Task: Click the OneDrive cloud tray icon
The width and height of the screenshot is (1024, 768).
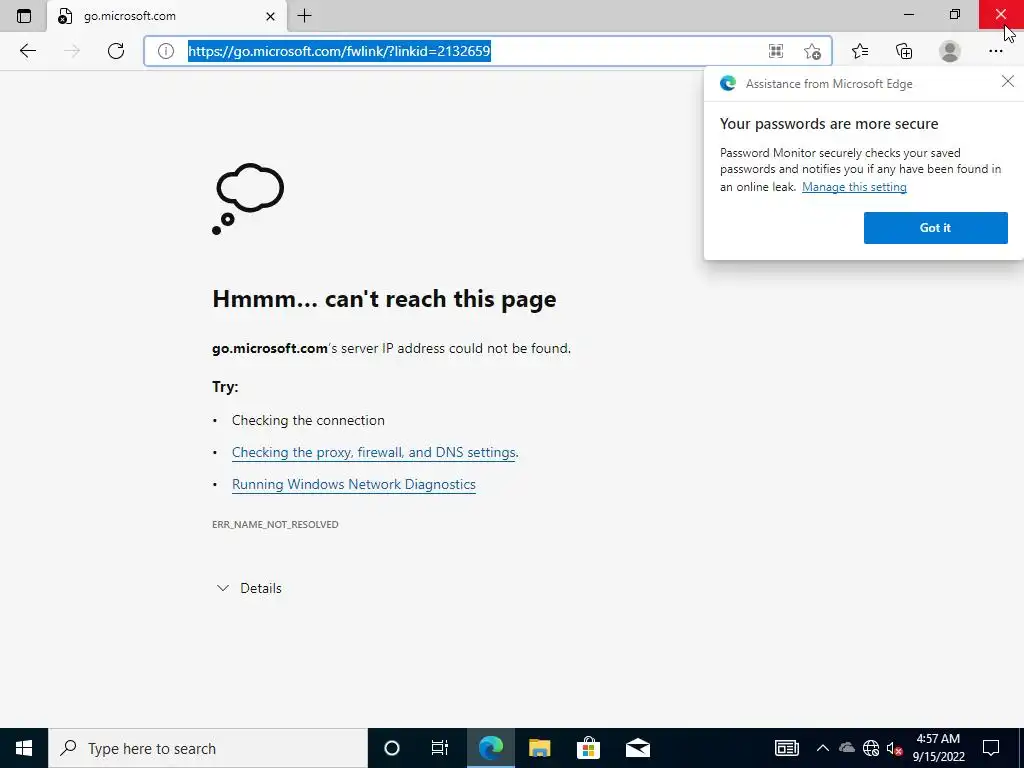Action: pyautogui.click(x=846, y=748)
